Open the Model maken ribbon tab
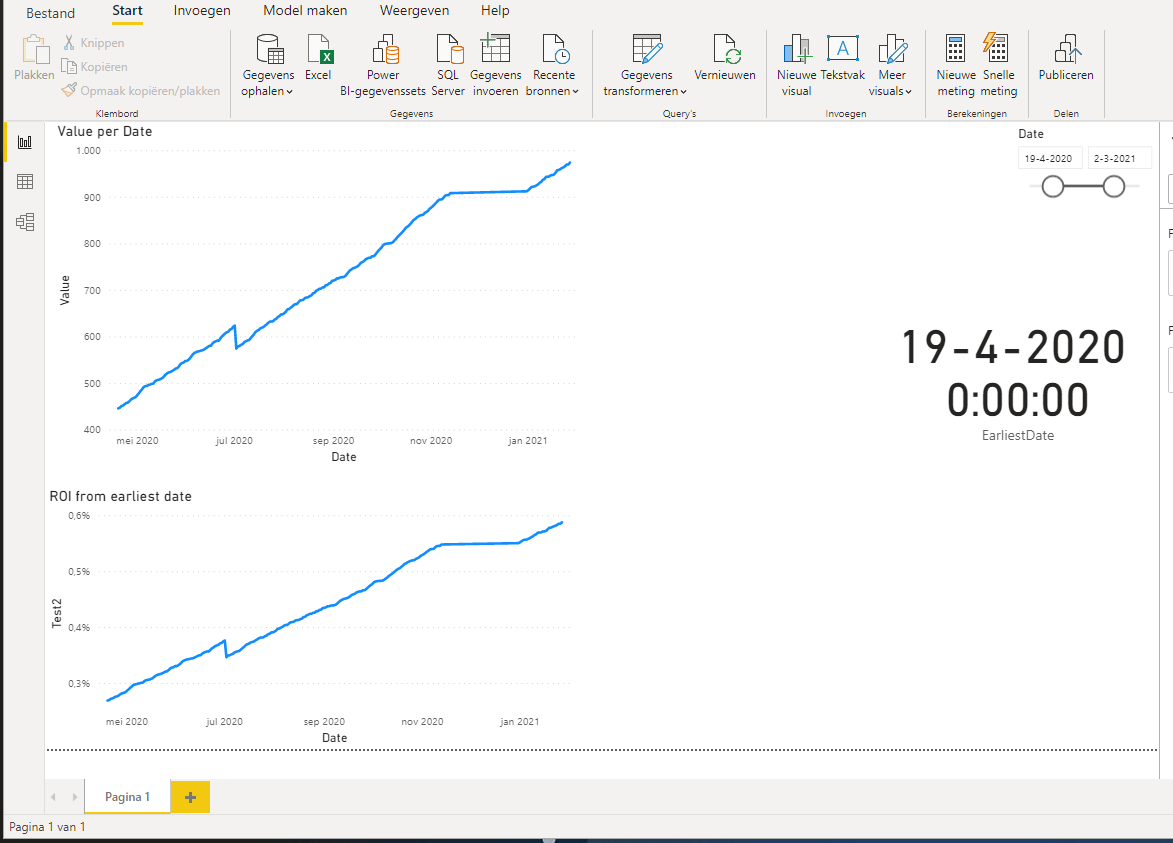 305,10
